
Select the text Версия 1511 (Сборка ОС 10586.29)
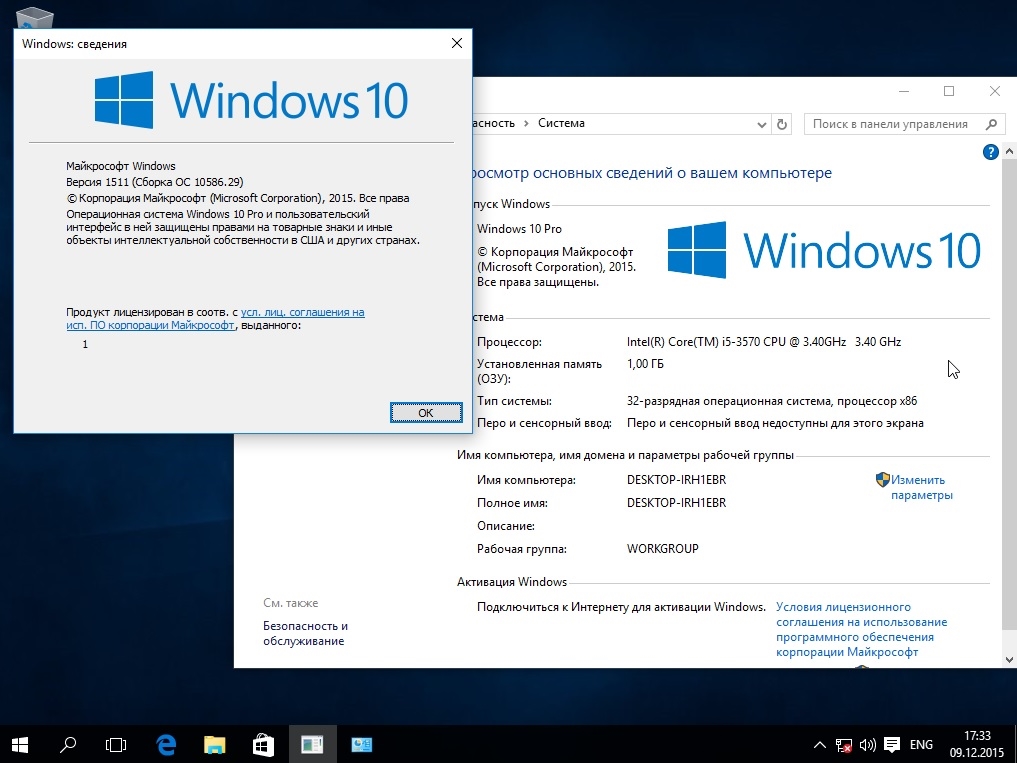(x=155, y=182)
